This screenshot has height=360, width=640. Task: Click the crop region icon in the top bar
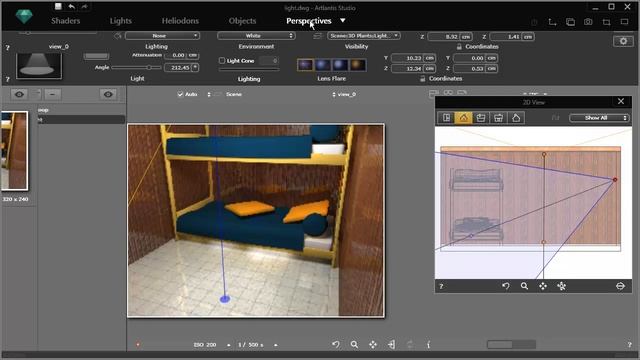click(607, 22)
